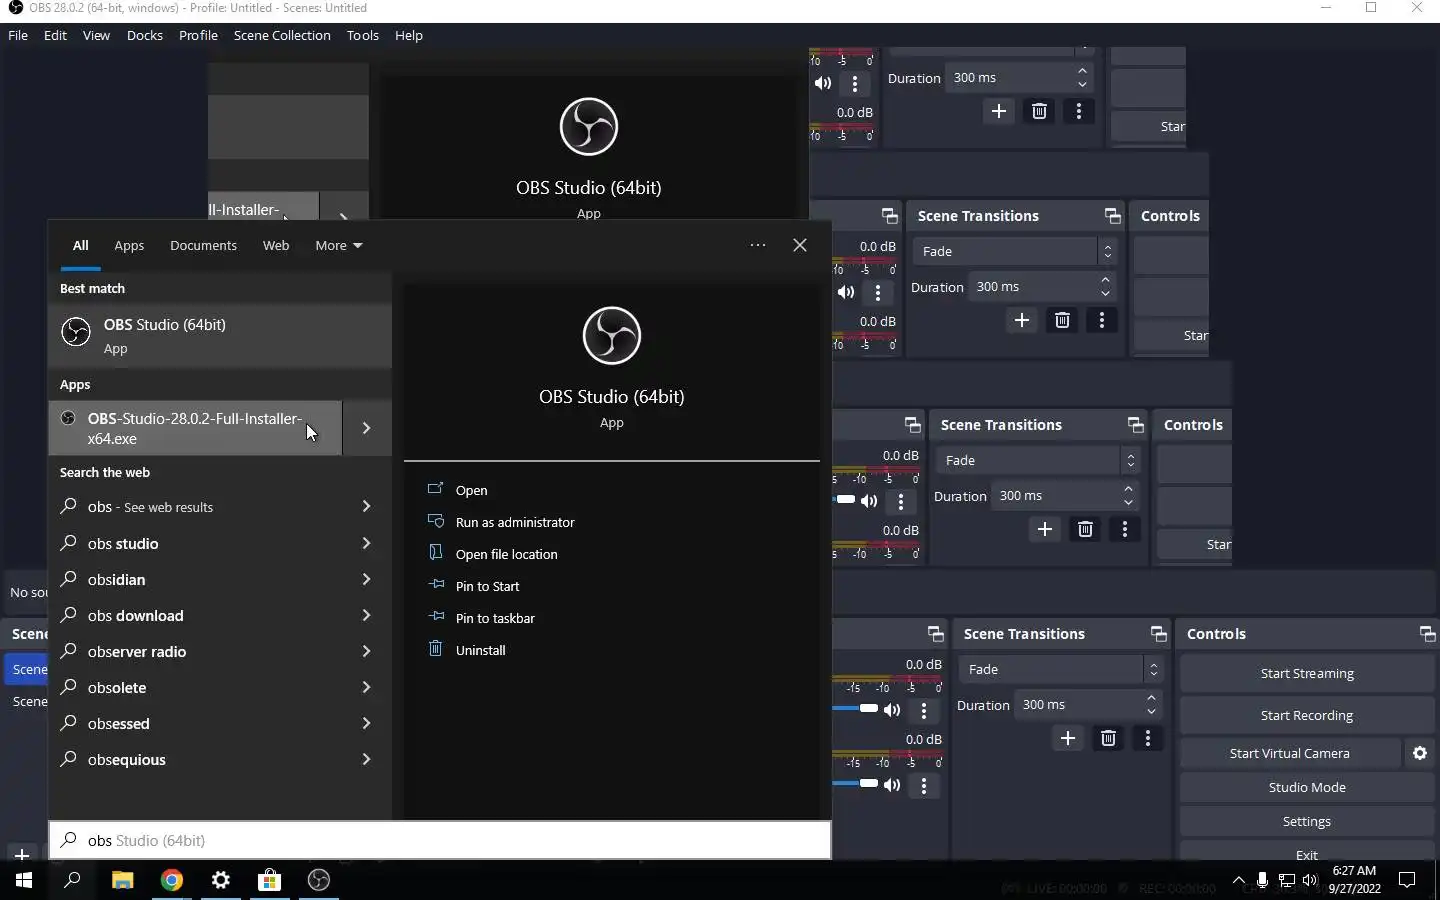Expand chevron for 'obs - See web results'
The image size is (1440, 900).
366,507
